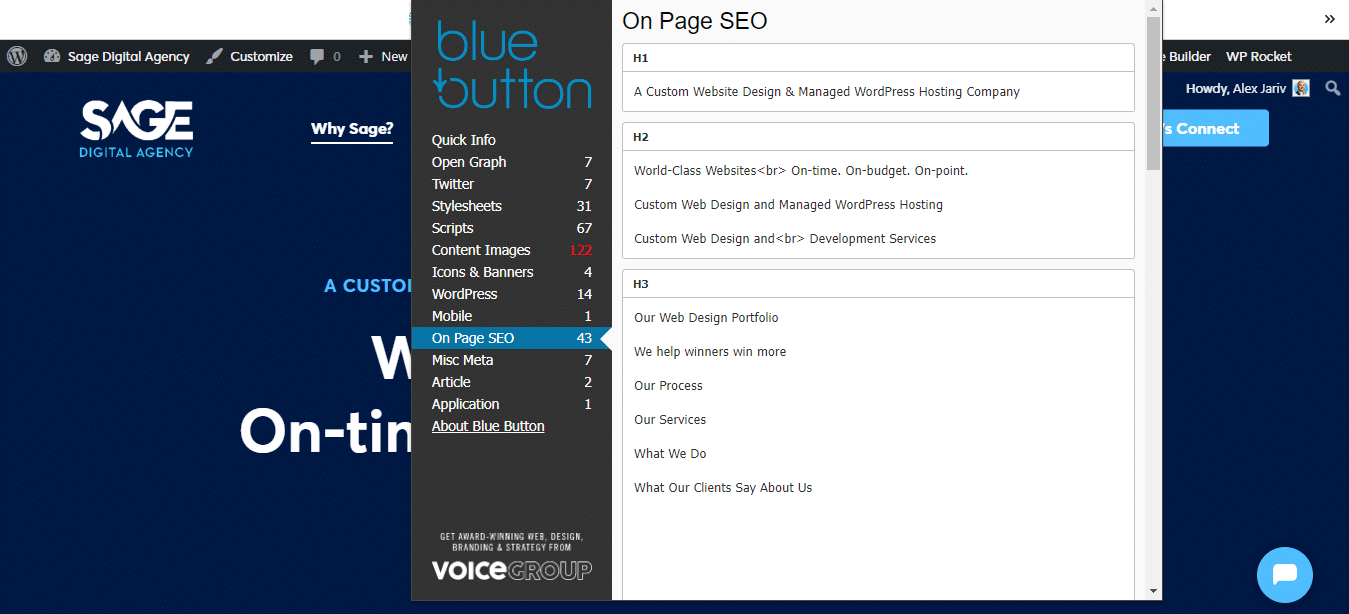Open the Icons & Banners section

point(512,272)
